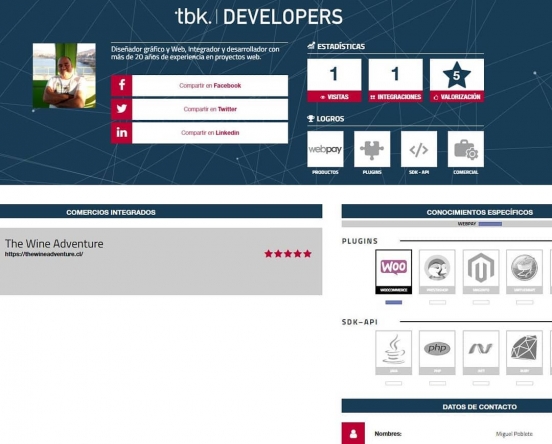
Task: Choose the PrestaShop plugin icon
Action: pos(437,271)
